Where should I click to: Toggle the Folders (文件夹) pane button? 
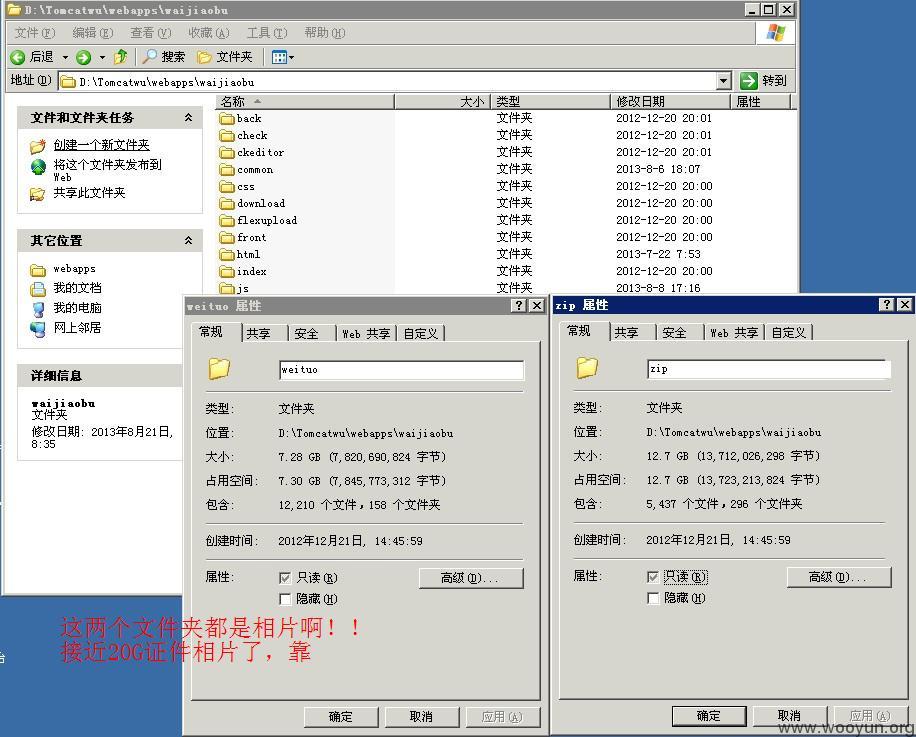pyautogui.click(x=225, y=57)
